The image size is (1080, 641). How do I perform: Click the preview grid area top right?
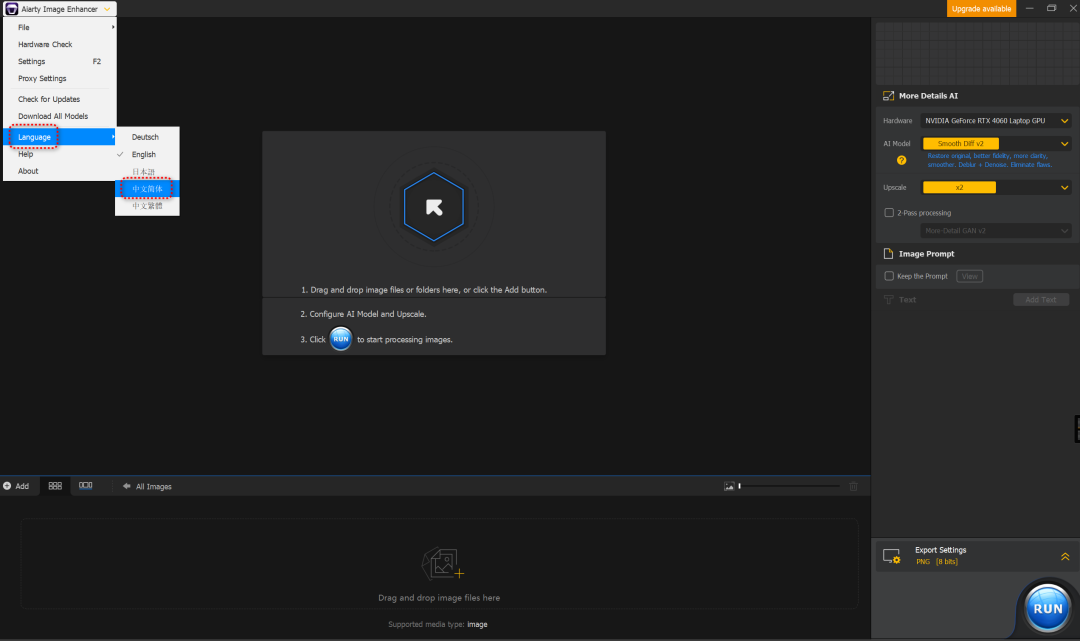975,52
